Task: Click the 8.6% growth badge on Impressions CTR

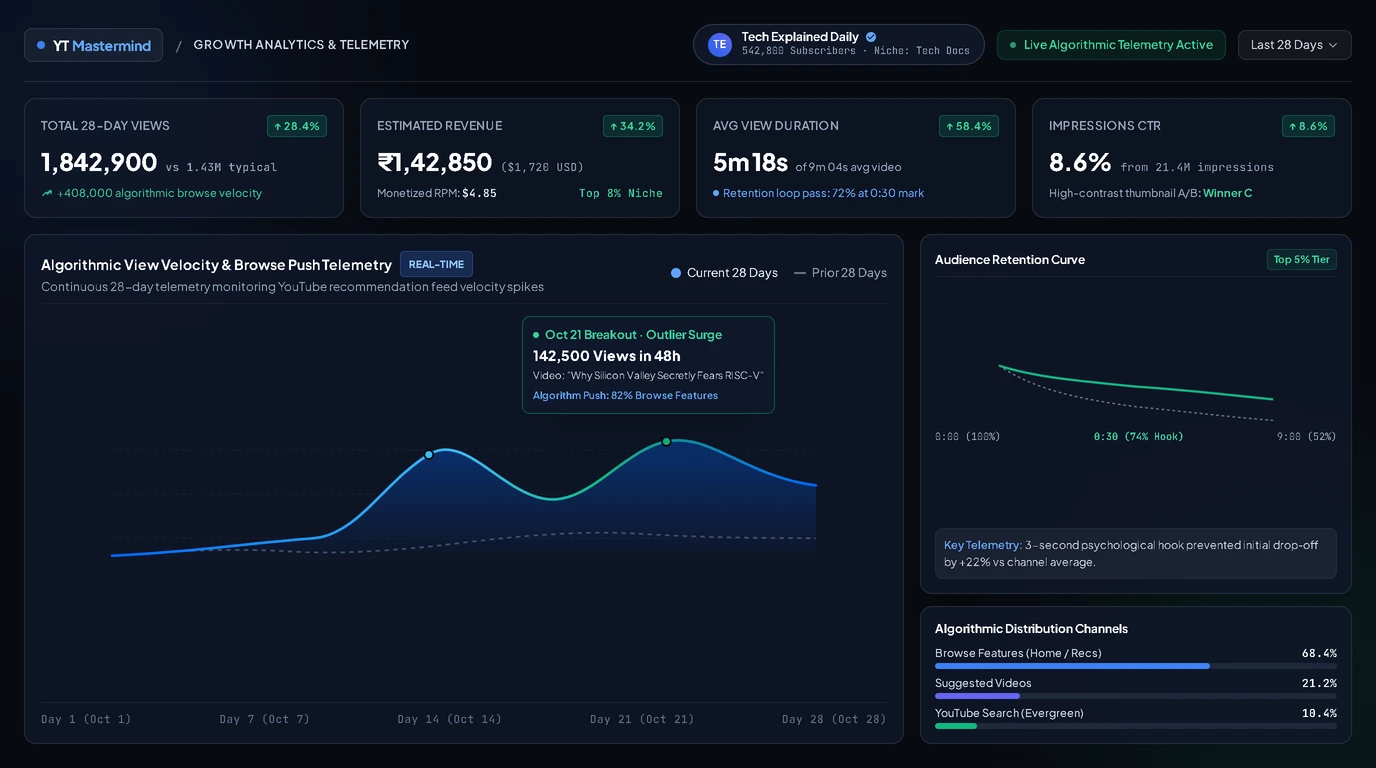Action: [x=1308, y=126]
